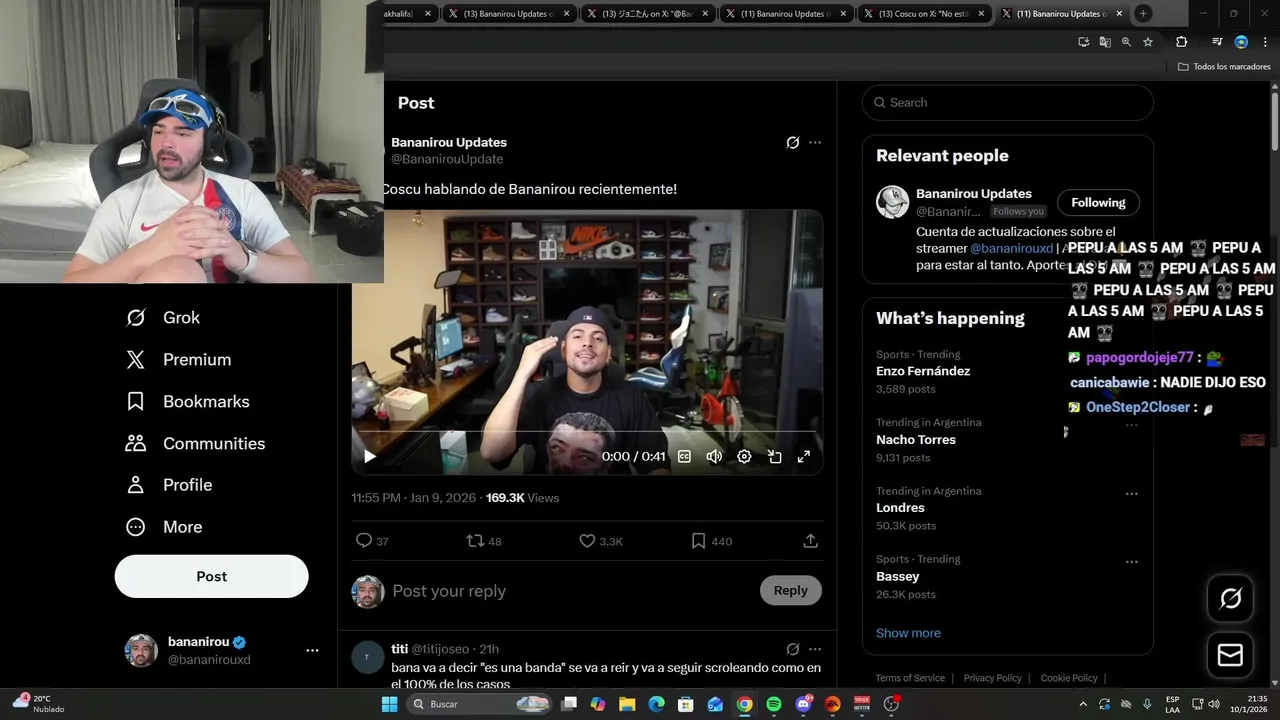Open Profile in the sidebar
This screenshot has width=1280, height=720.
168,485
